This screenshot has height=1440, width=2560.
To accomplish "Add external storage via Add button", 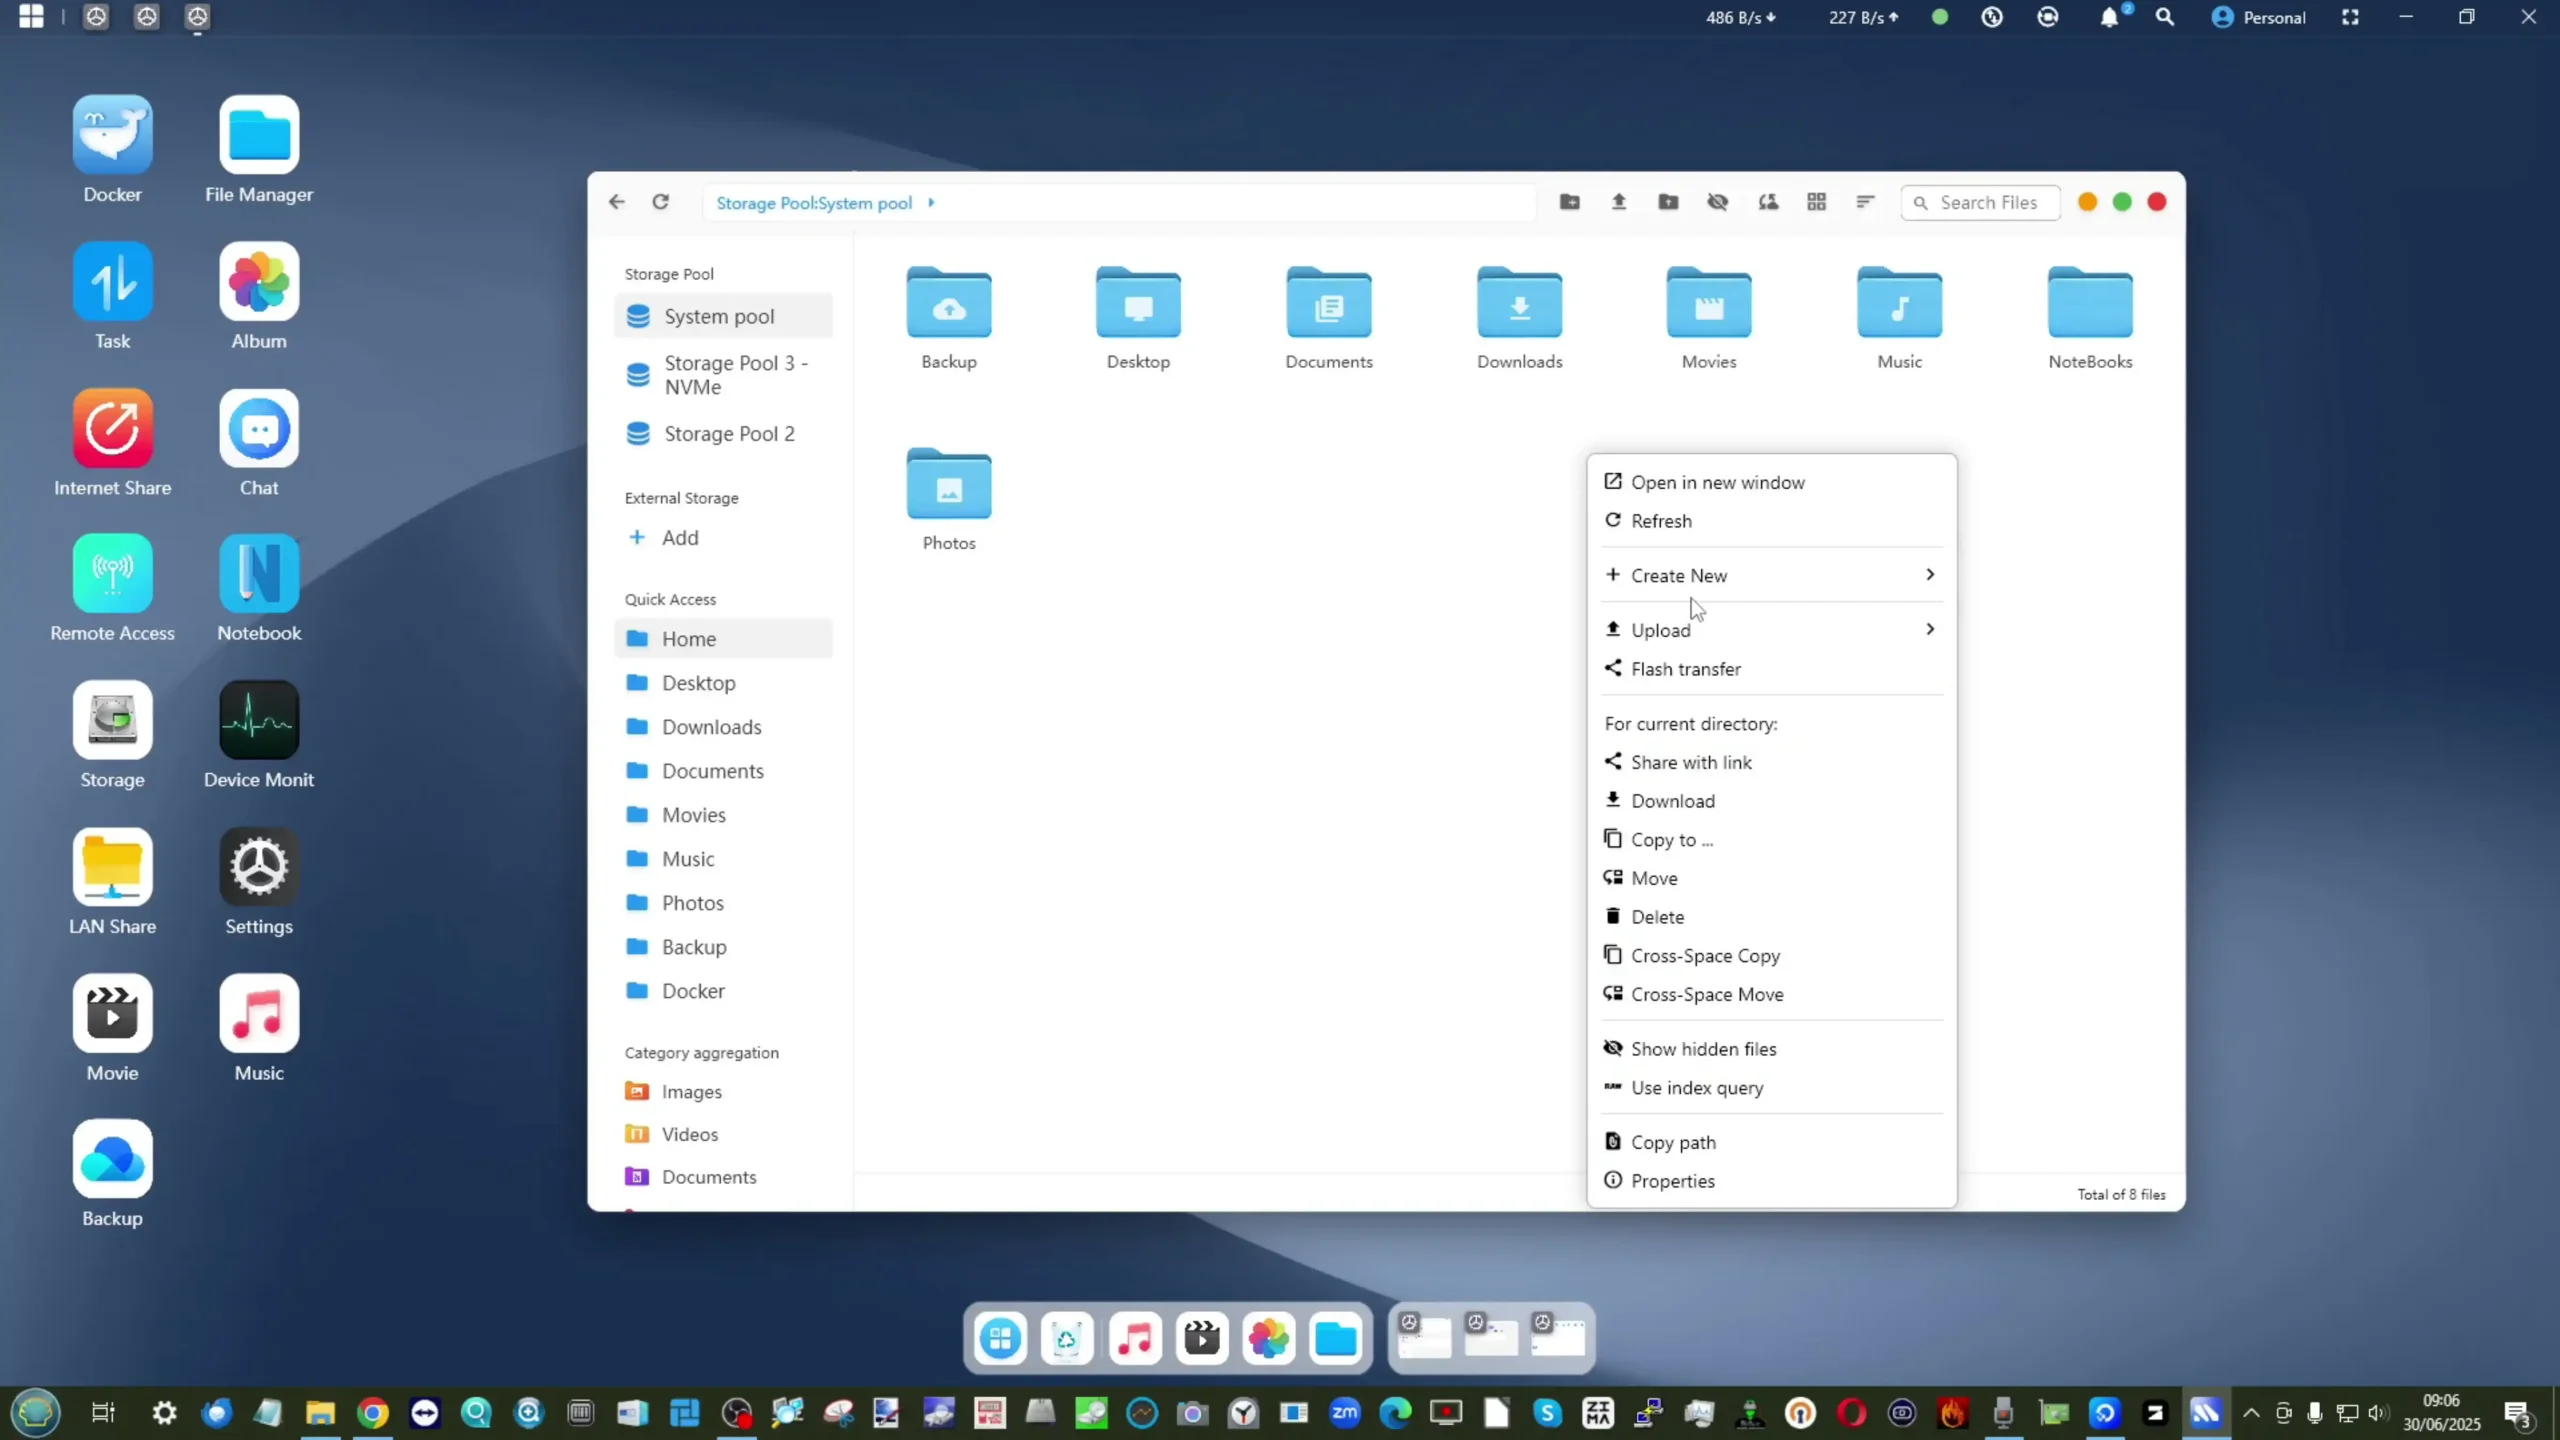I will point(664,538).
